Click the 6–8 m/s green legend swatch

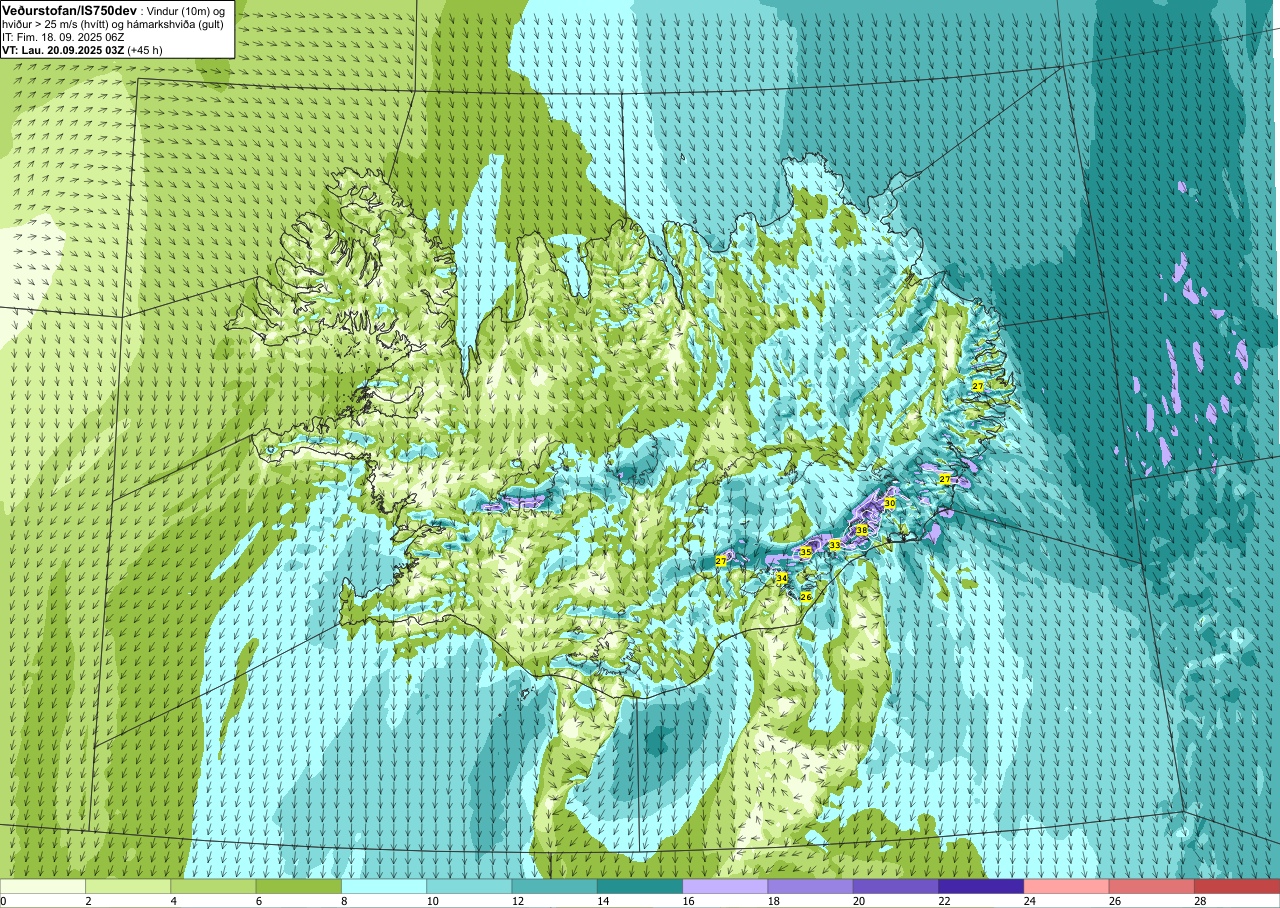click(x=298, y=886)
